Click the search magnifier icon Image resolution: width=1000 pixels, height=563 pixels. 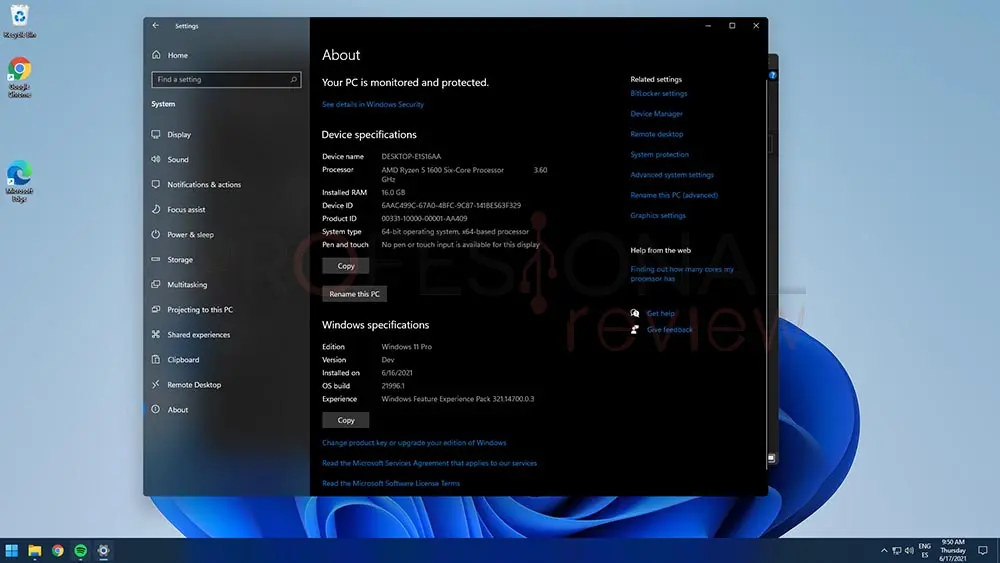(x=293, y=80)
